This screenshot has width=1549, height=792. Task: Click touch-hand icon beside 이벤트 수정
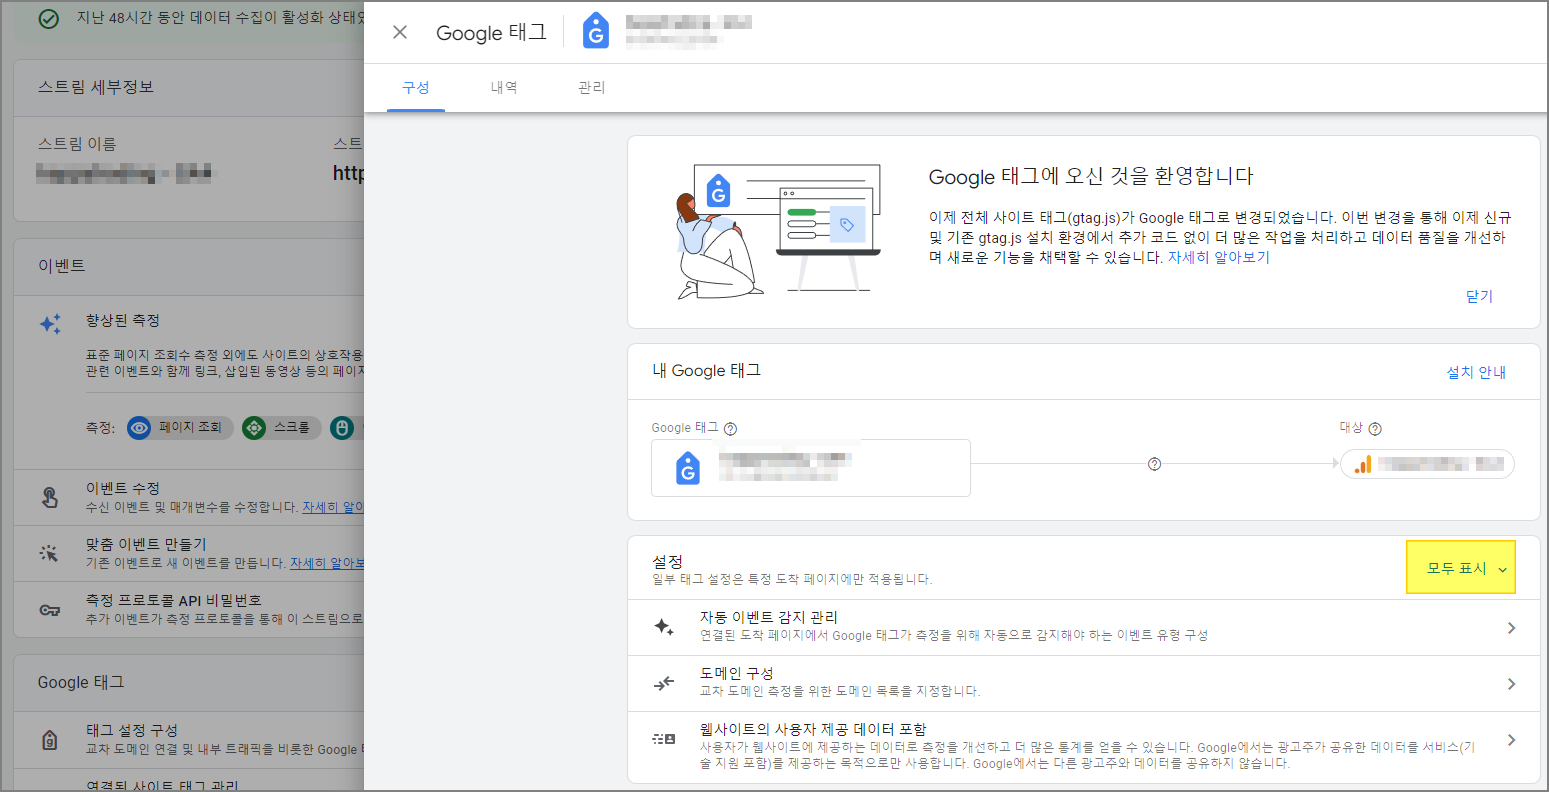click(49, 497)
